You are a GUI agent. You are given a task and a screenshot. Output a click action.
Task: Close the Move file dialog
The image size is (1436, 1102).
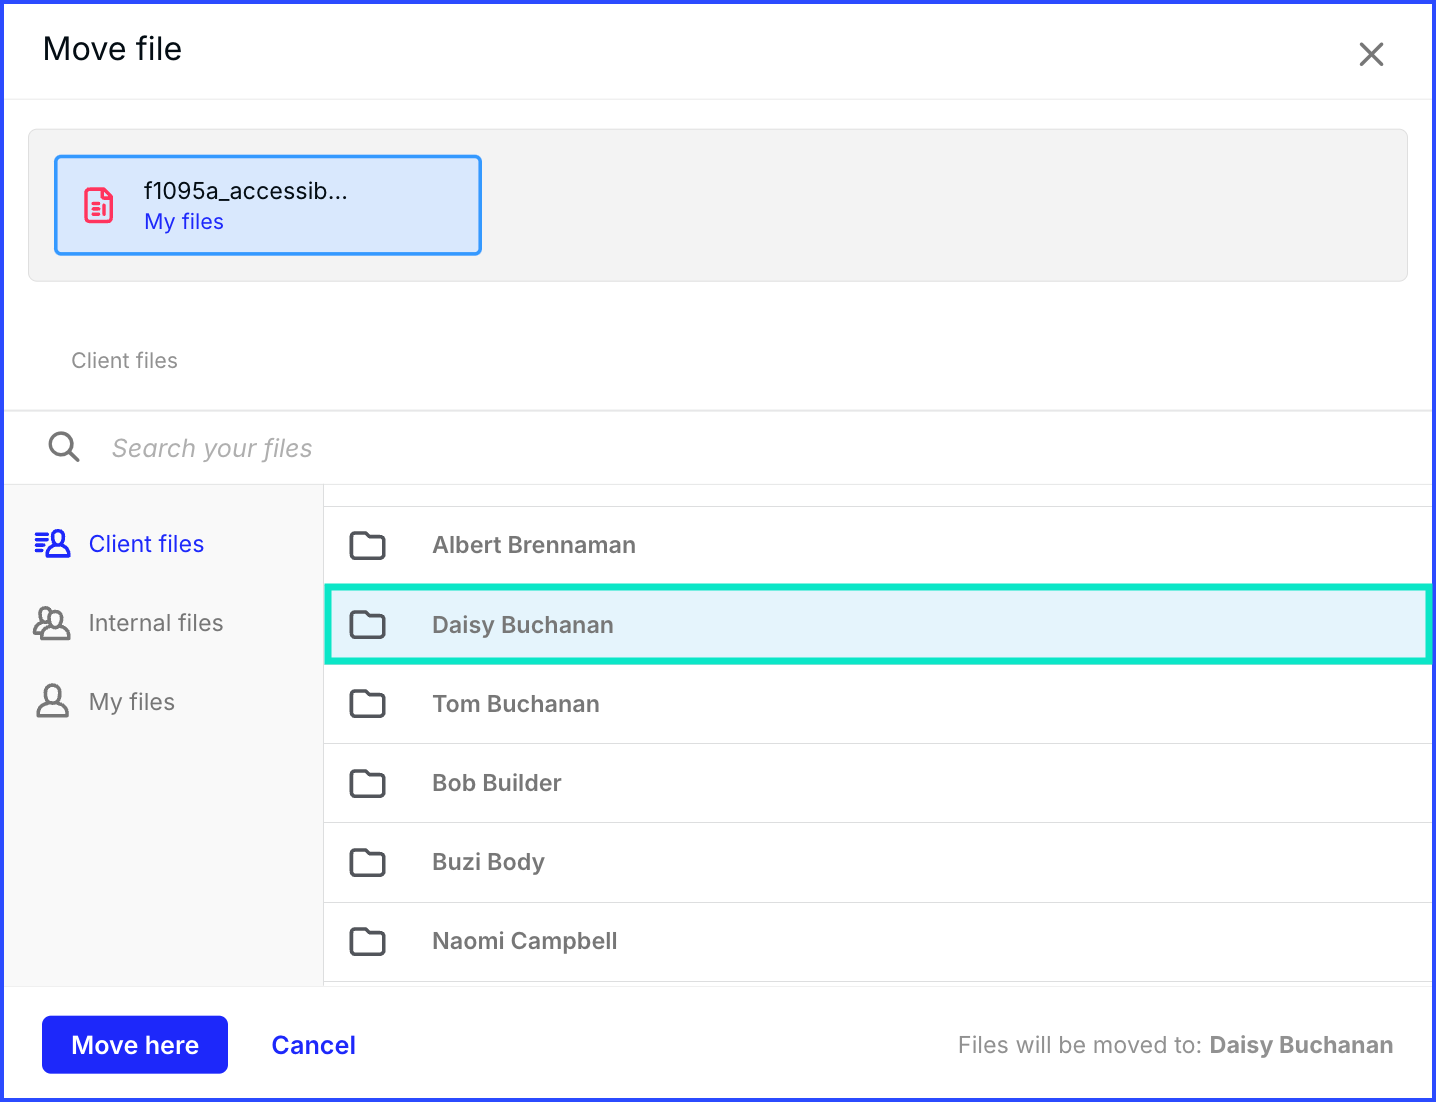point(1371,54)
